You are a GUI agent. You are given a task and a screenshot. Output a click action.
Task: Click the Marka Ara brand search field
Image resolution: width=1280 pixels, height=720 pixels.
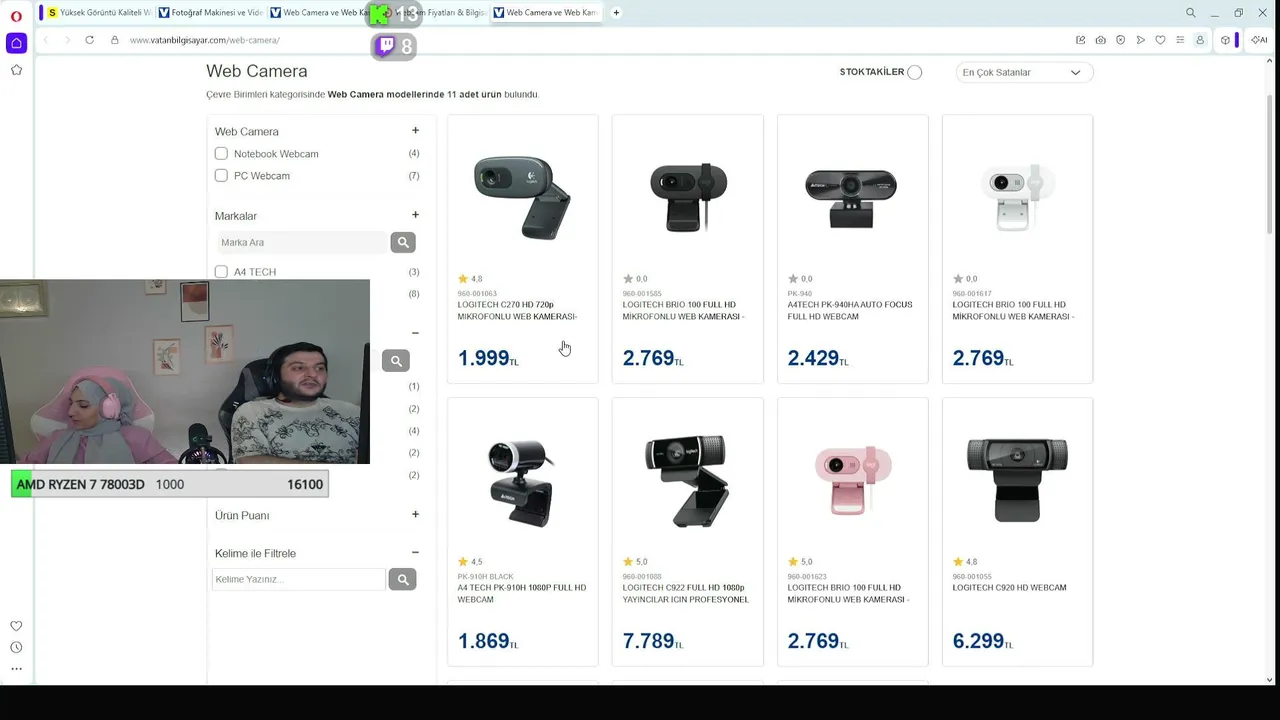coord(302,242)
